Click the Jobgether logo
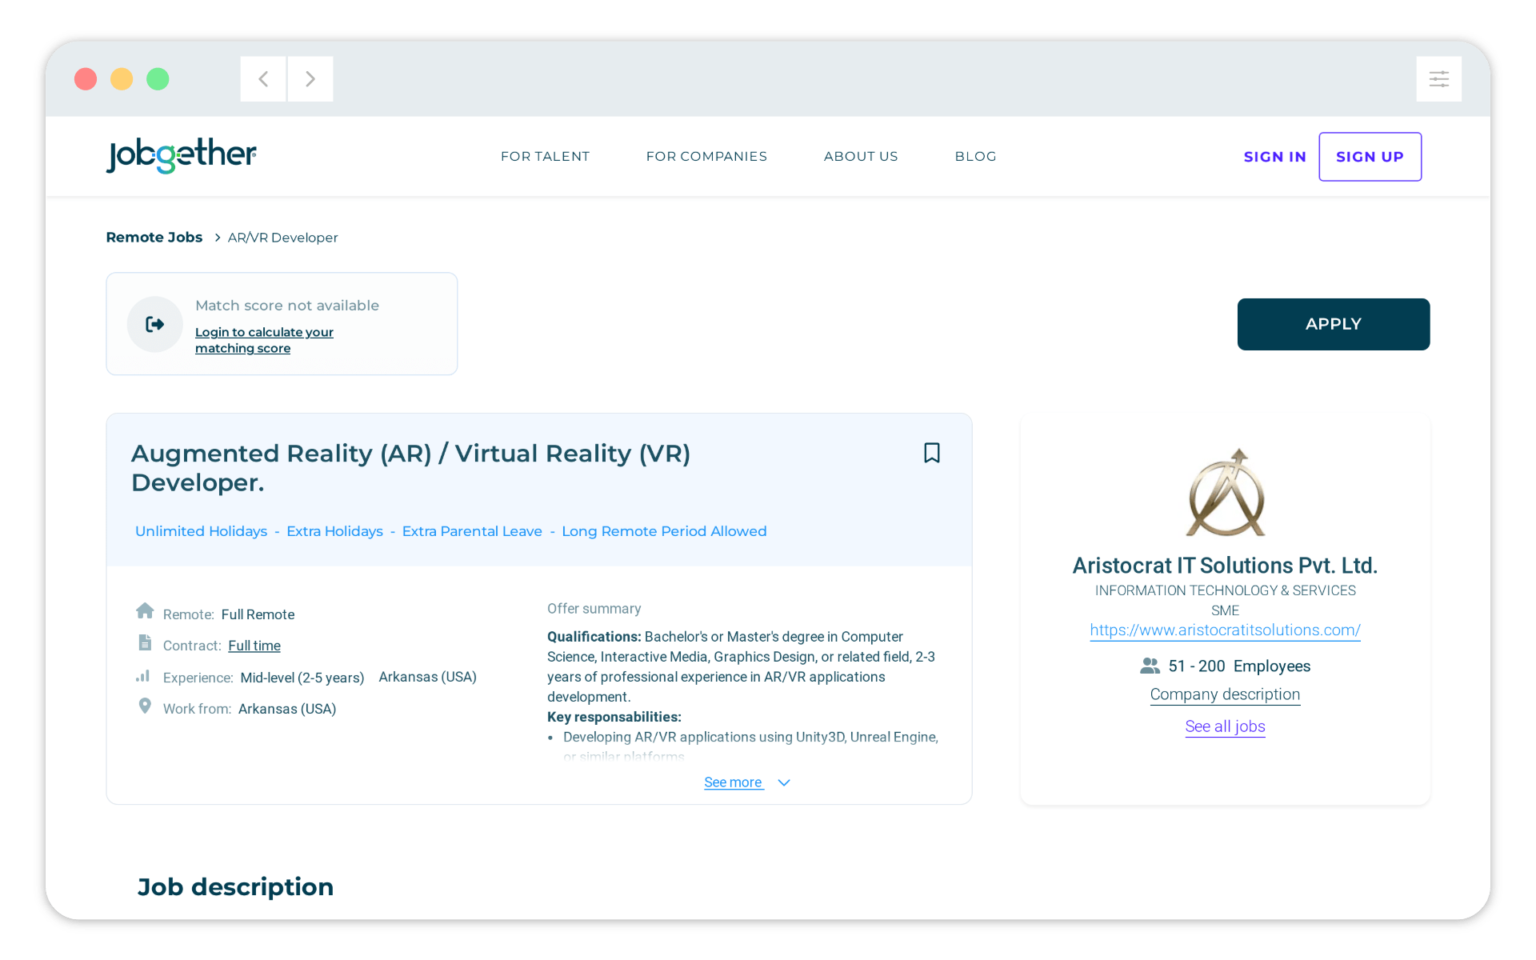Viewport: 1536px width, 960px height. coord(181,155)
